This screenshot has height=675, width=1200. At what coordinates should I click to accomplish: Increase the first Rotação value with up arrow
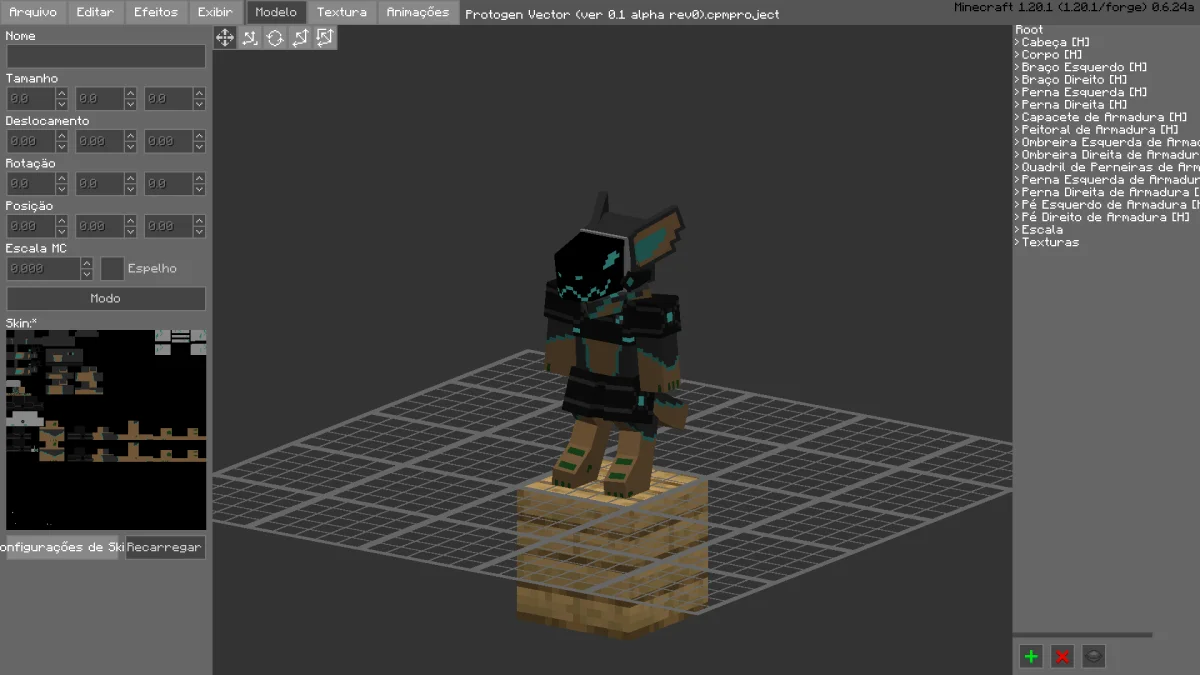coord(61,179)
